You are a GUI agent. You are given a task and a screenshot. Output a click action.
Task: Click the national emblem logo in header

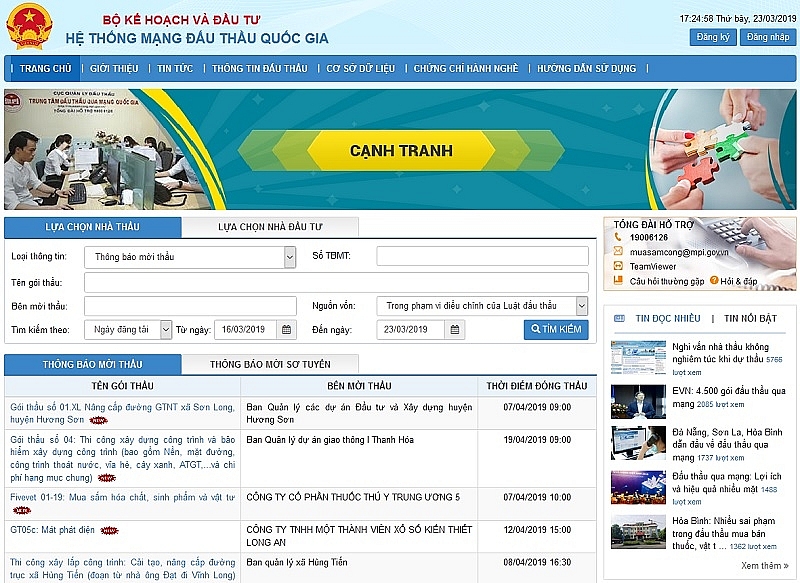28,26
